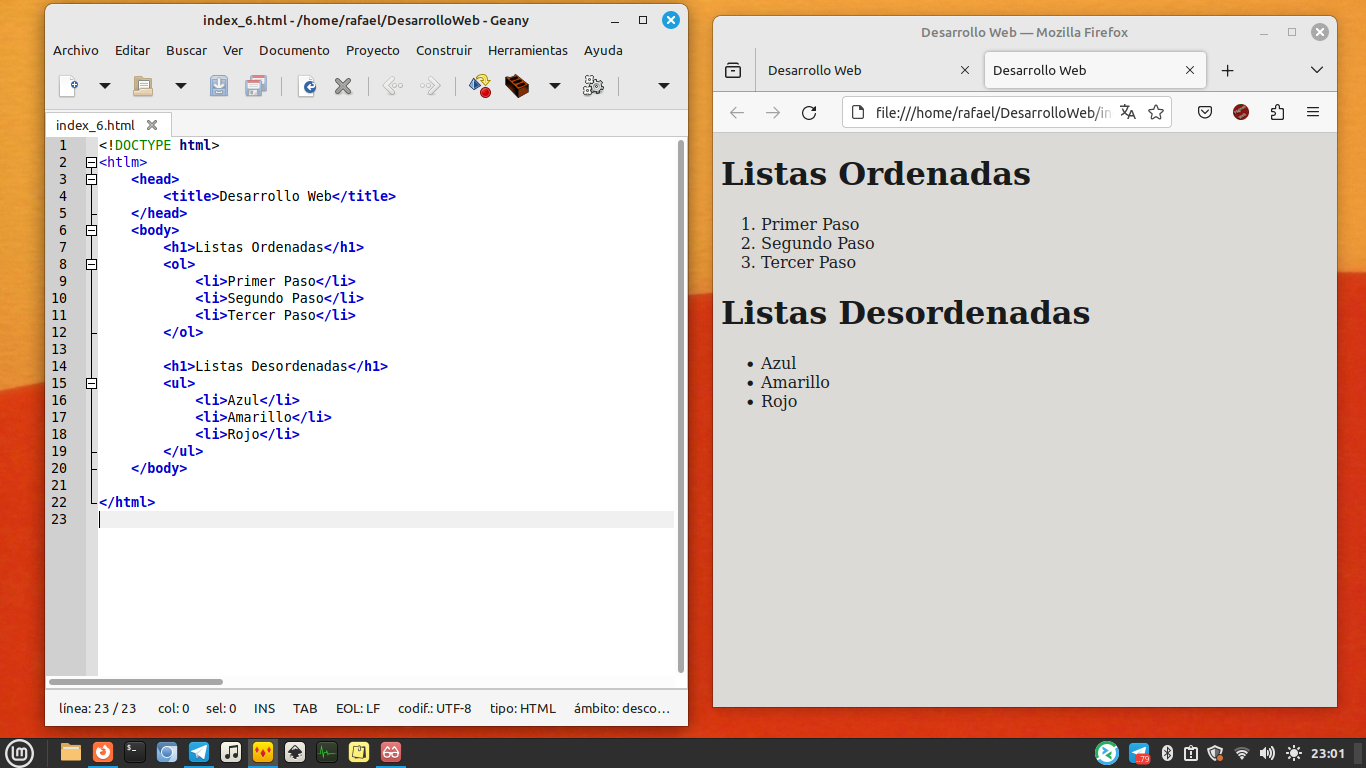Close the current file with the toolbar X icon
1366x768 pixels.
[343, 86]
